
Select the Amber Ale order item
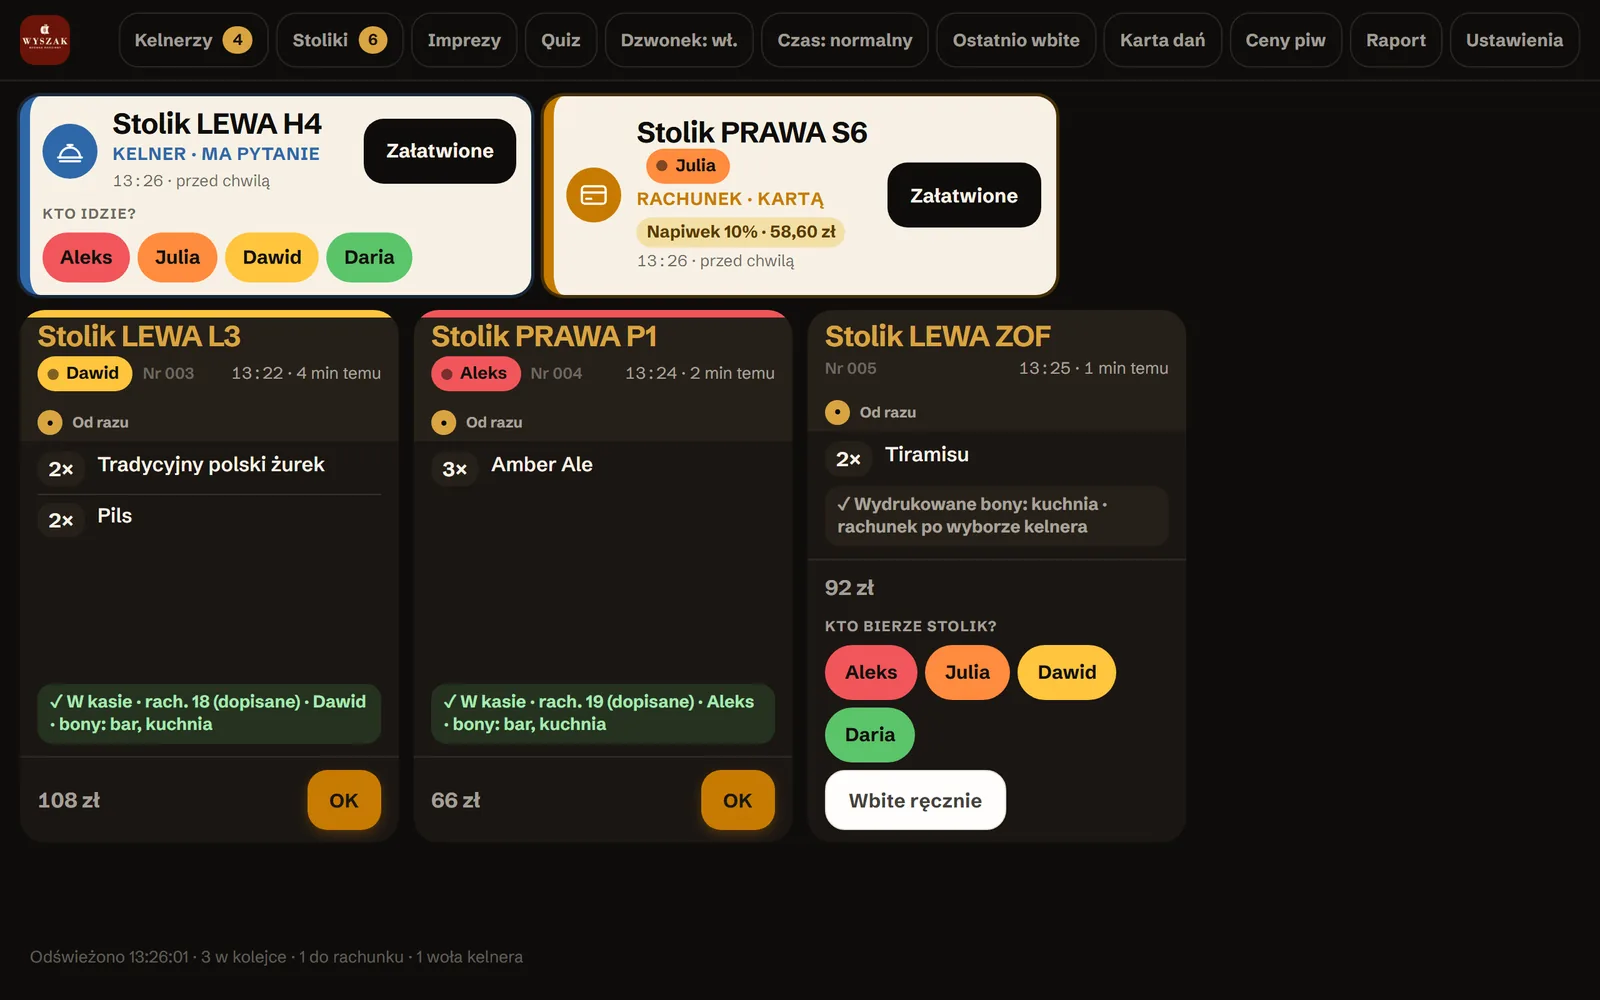[x=603, y=466]
